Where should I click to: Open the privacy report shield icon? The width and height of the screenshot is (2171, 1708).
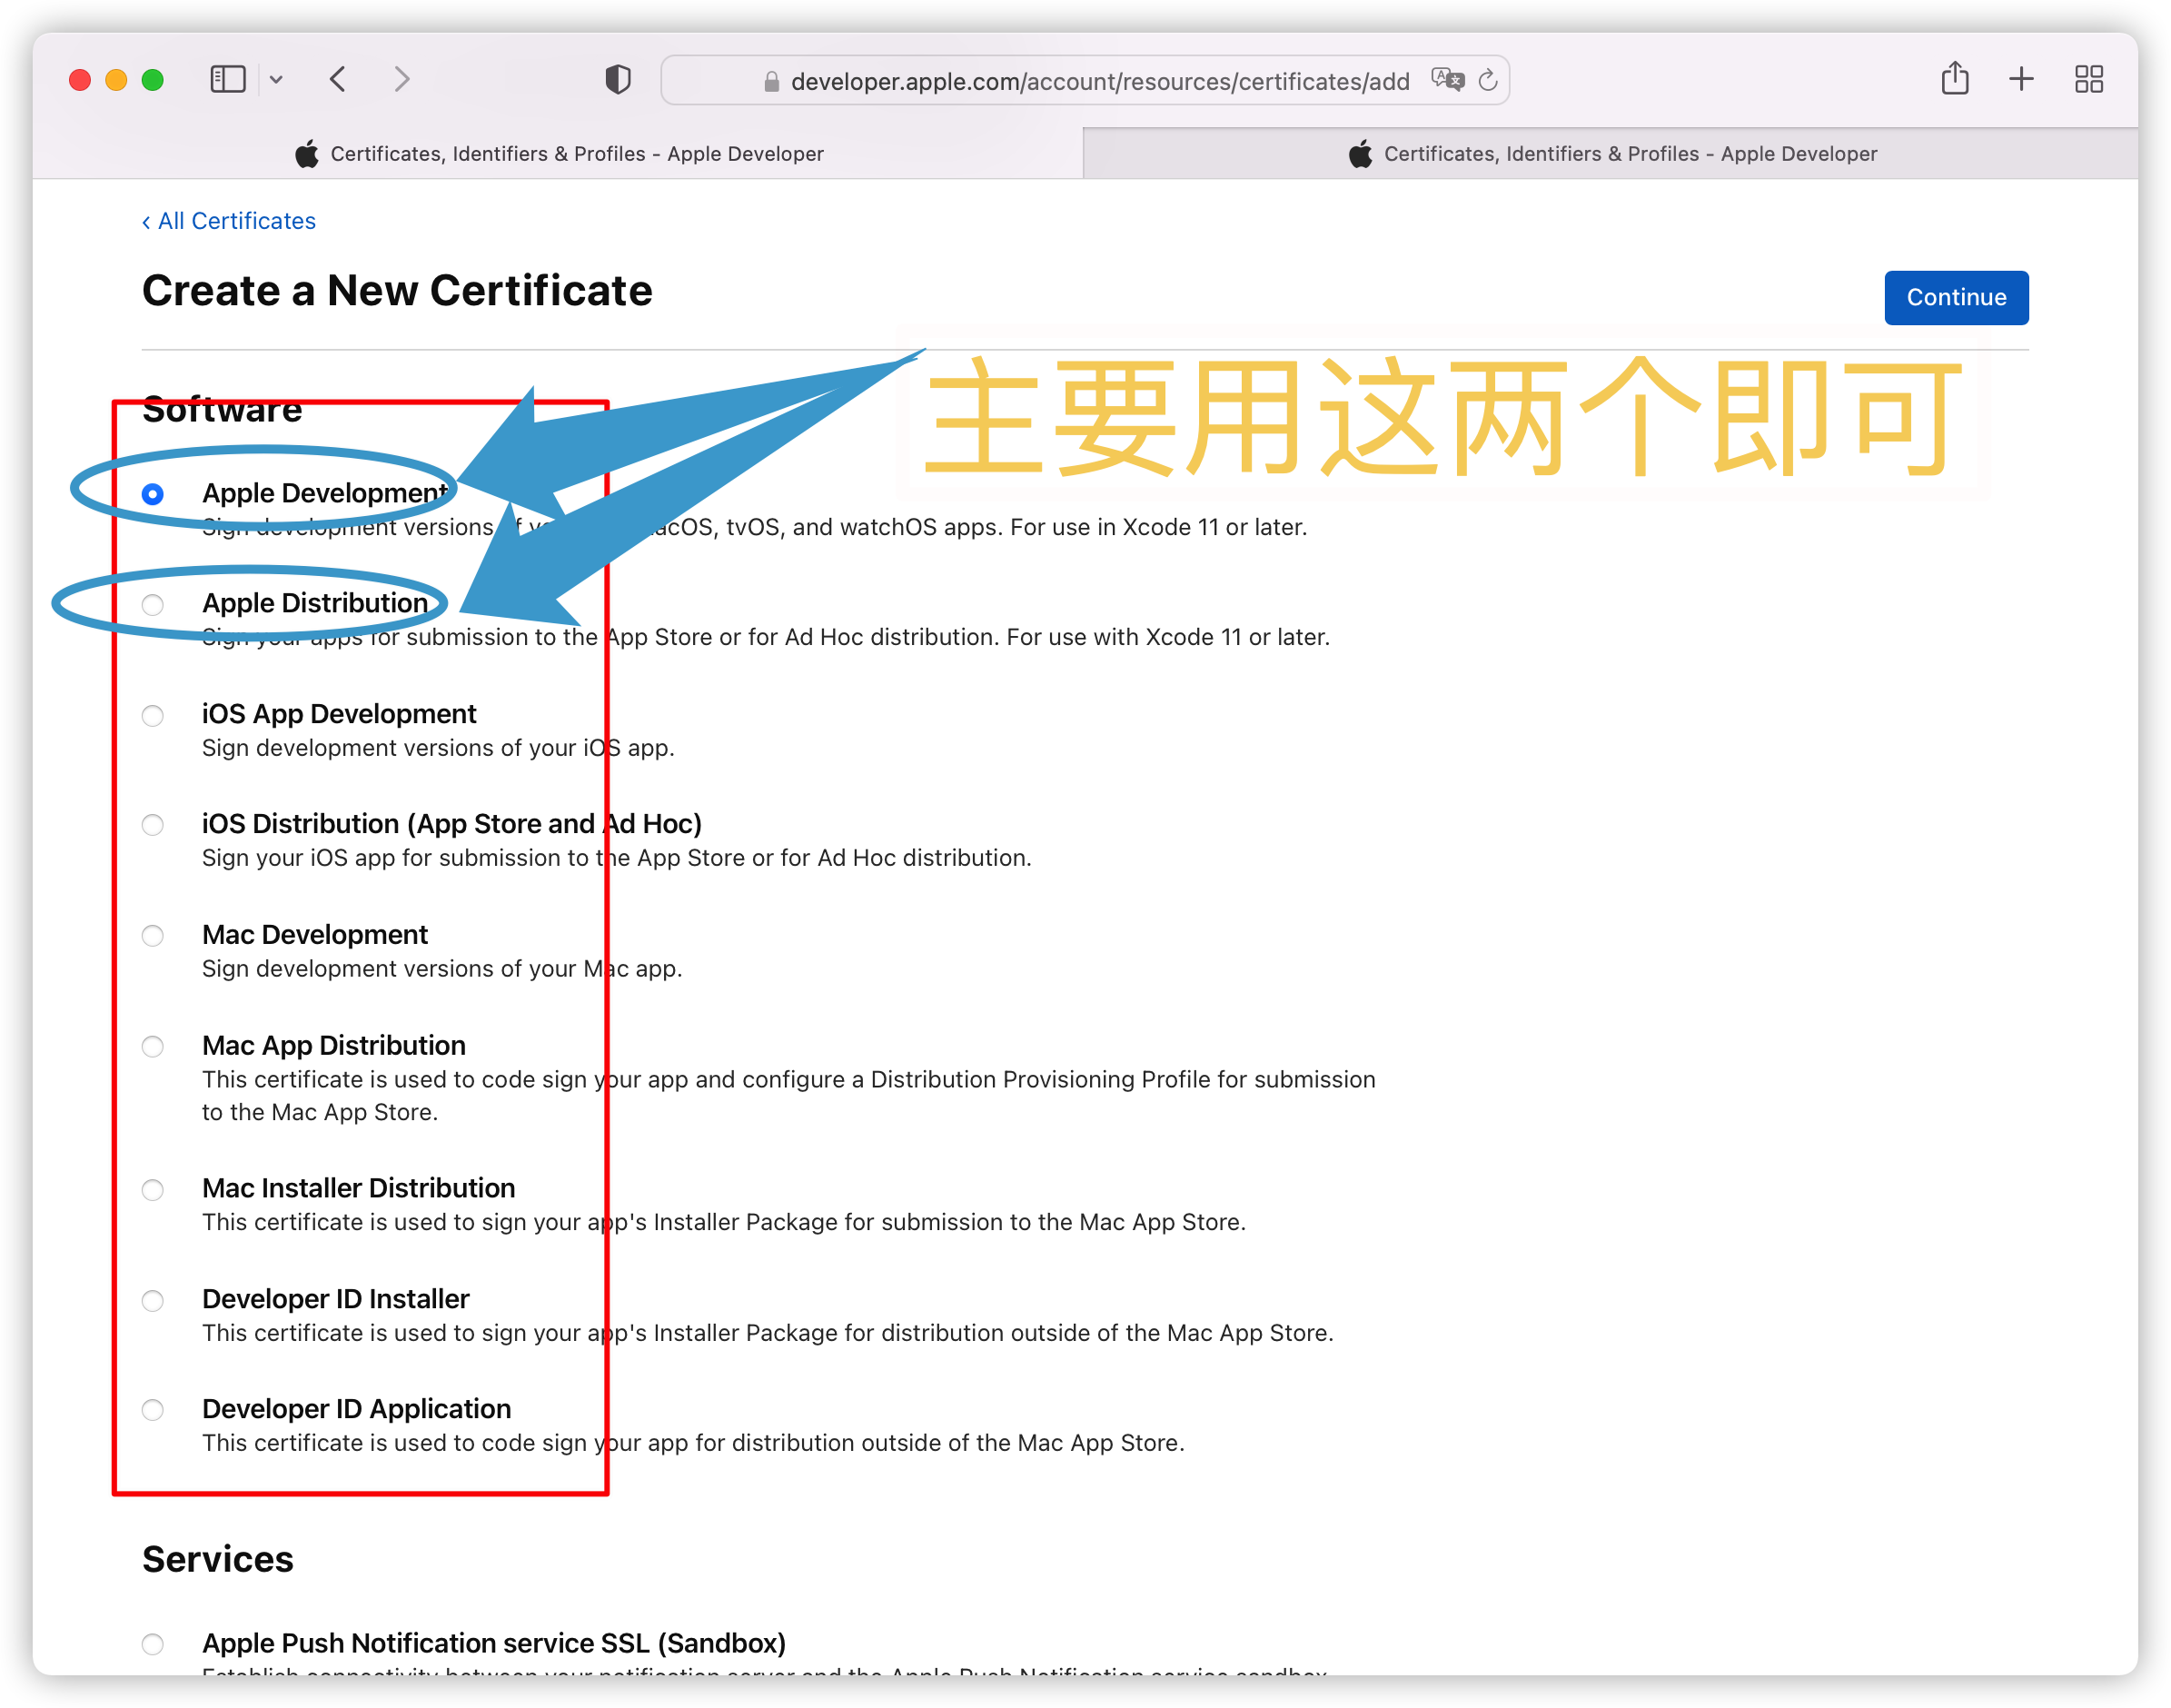pyautogui.click(x=618, y=79)
